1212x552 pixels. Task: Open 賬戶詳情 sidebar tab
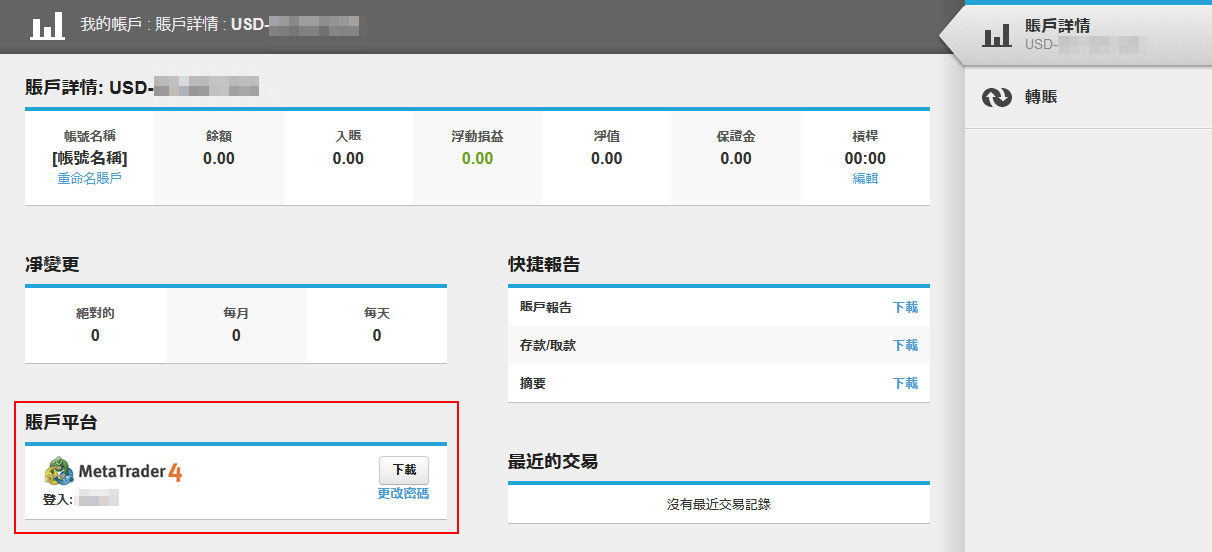1088,35
